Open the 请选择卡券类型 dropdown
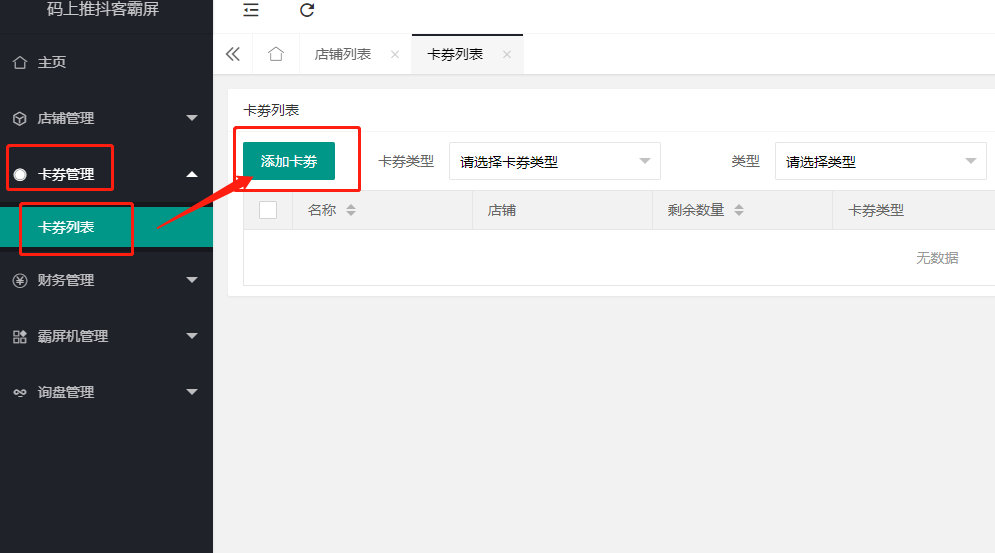The height and width of the screenshot is (553, 995). click(x=555, y=161)
